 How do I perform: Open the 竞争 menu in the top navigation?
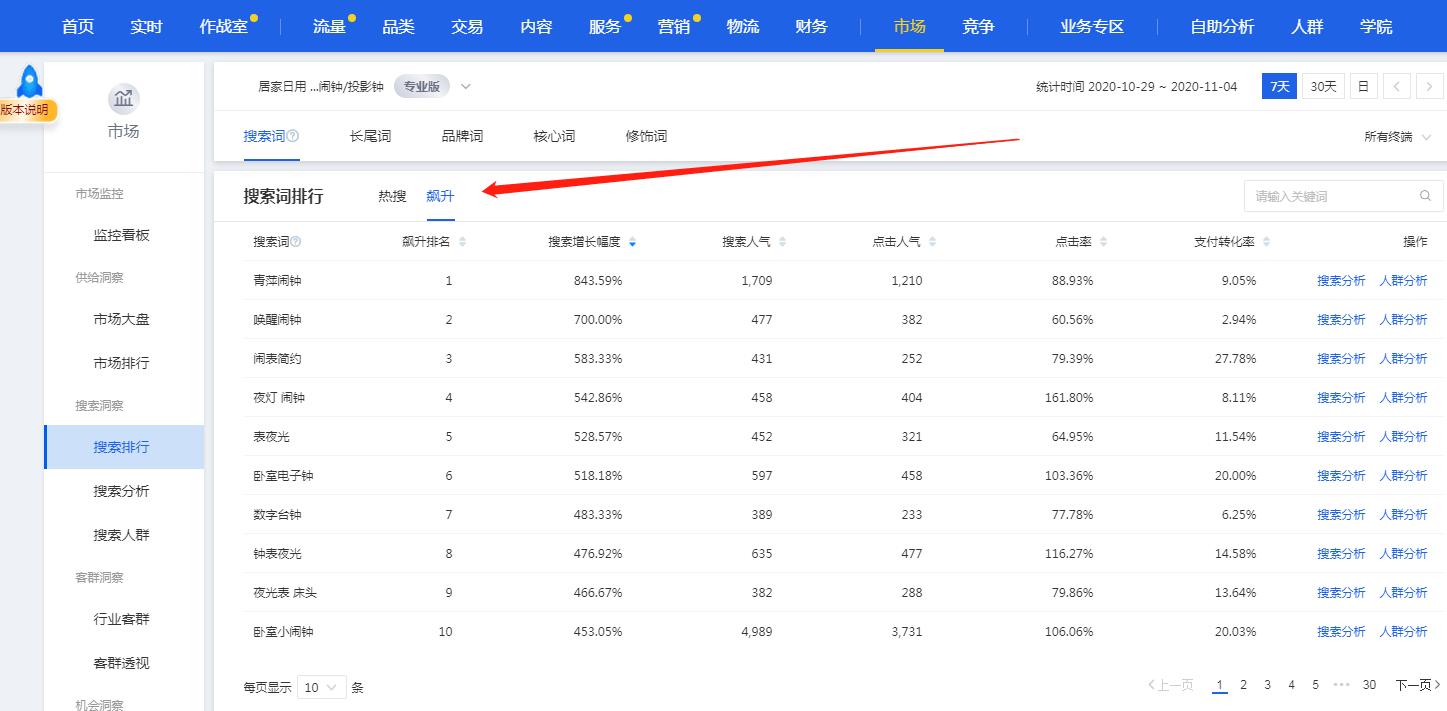coord(977,26)
